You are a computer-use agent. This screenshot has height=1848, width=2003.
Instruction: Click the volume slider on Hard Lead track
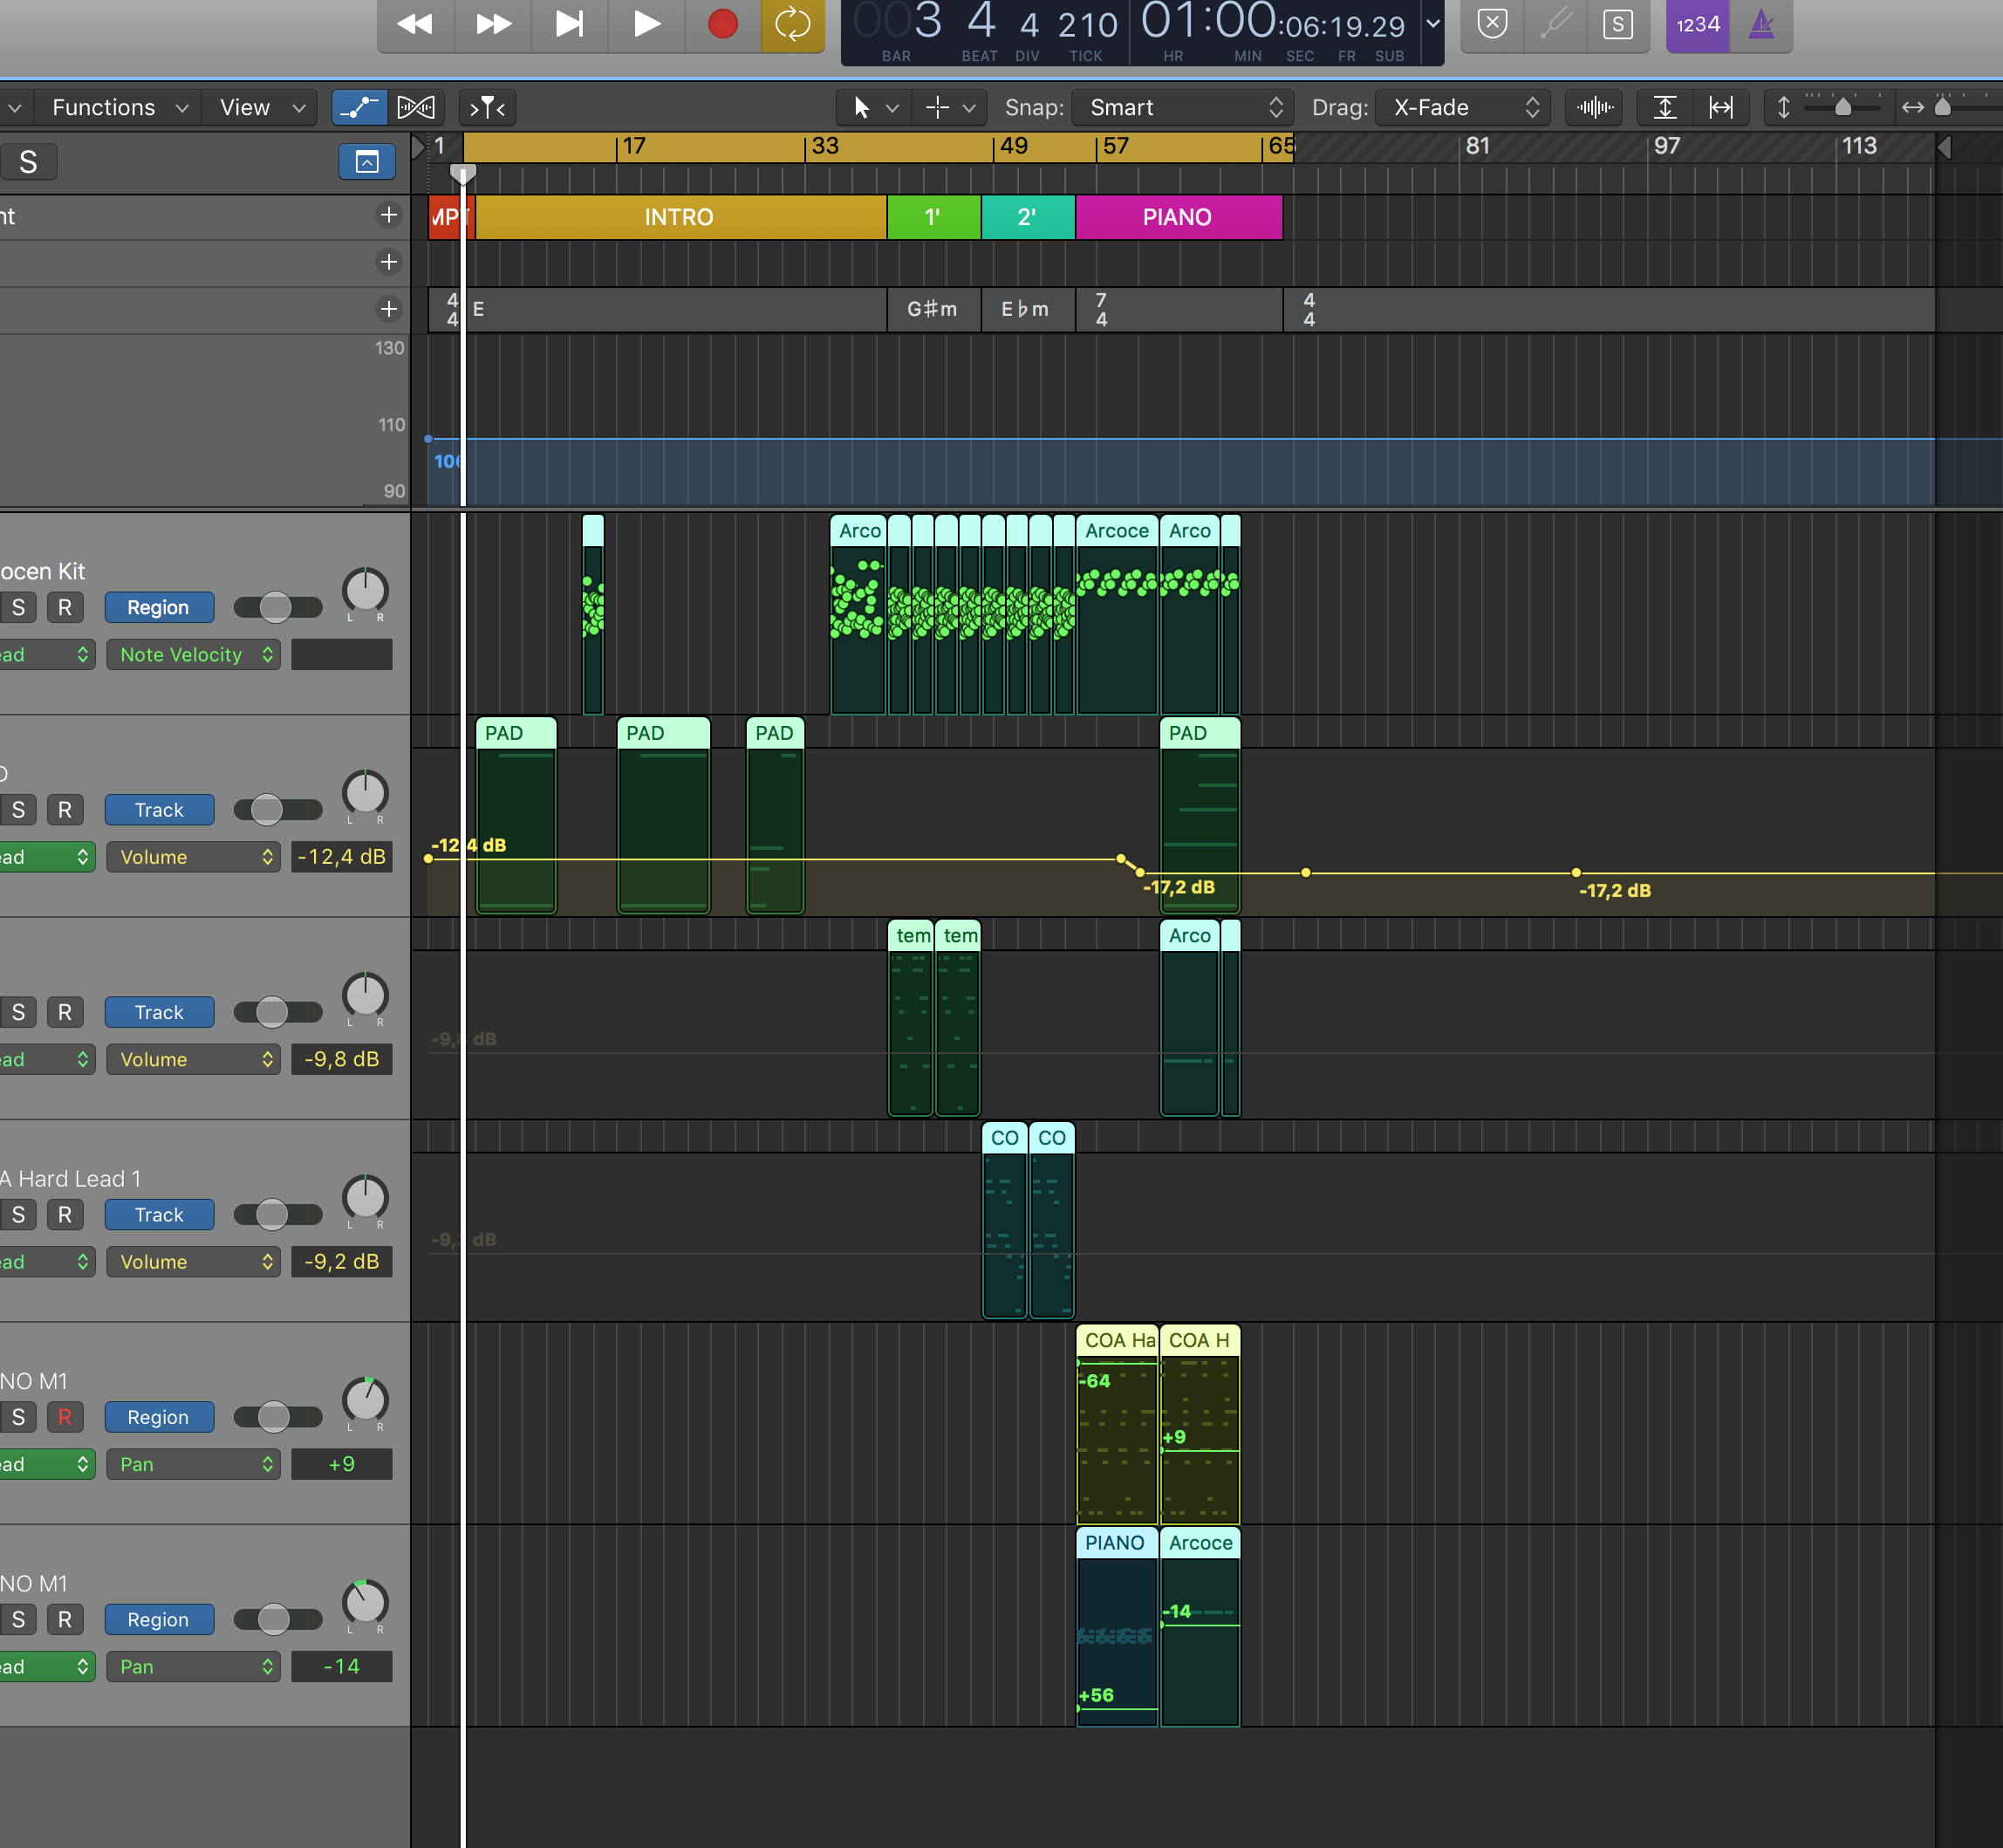coord(277,1215)
